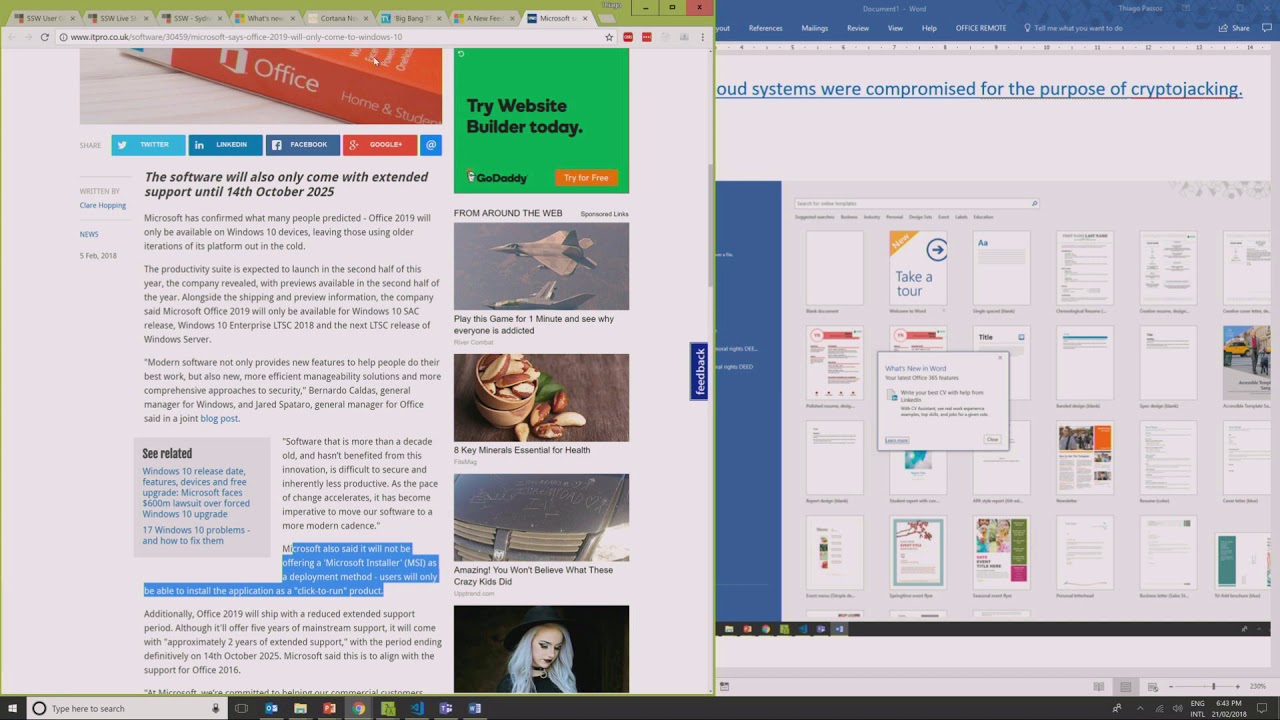Viewport: 1280px width, 720px height.
Task: Click GoDaddy 'Try for Free' button
Action: click(586, 178)
